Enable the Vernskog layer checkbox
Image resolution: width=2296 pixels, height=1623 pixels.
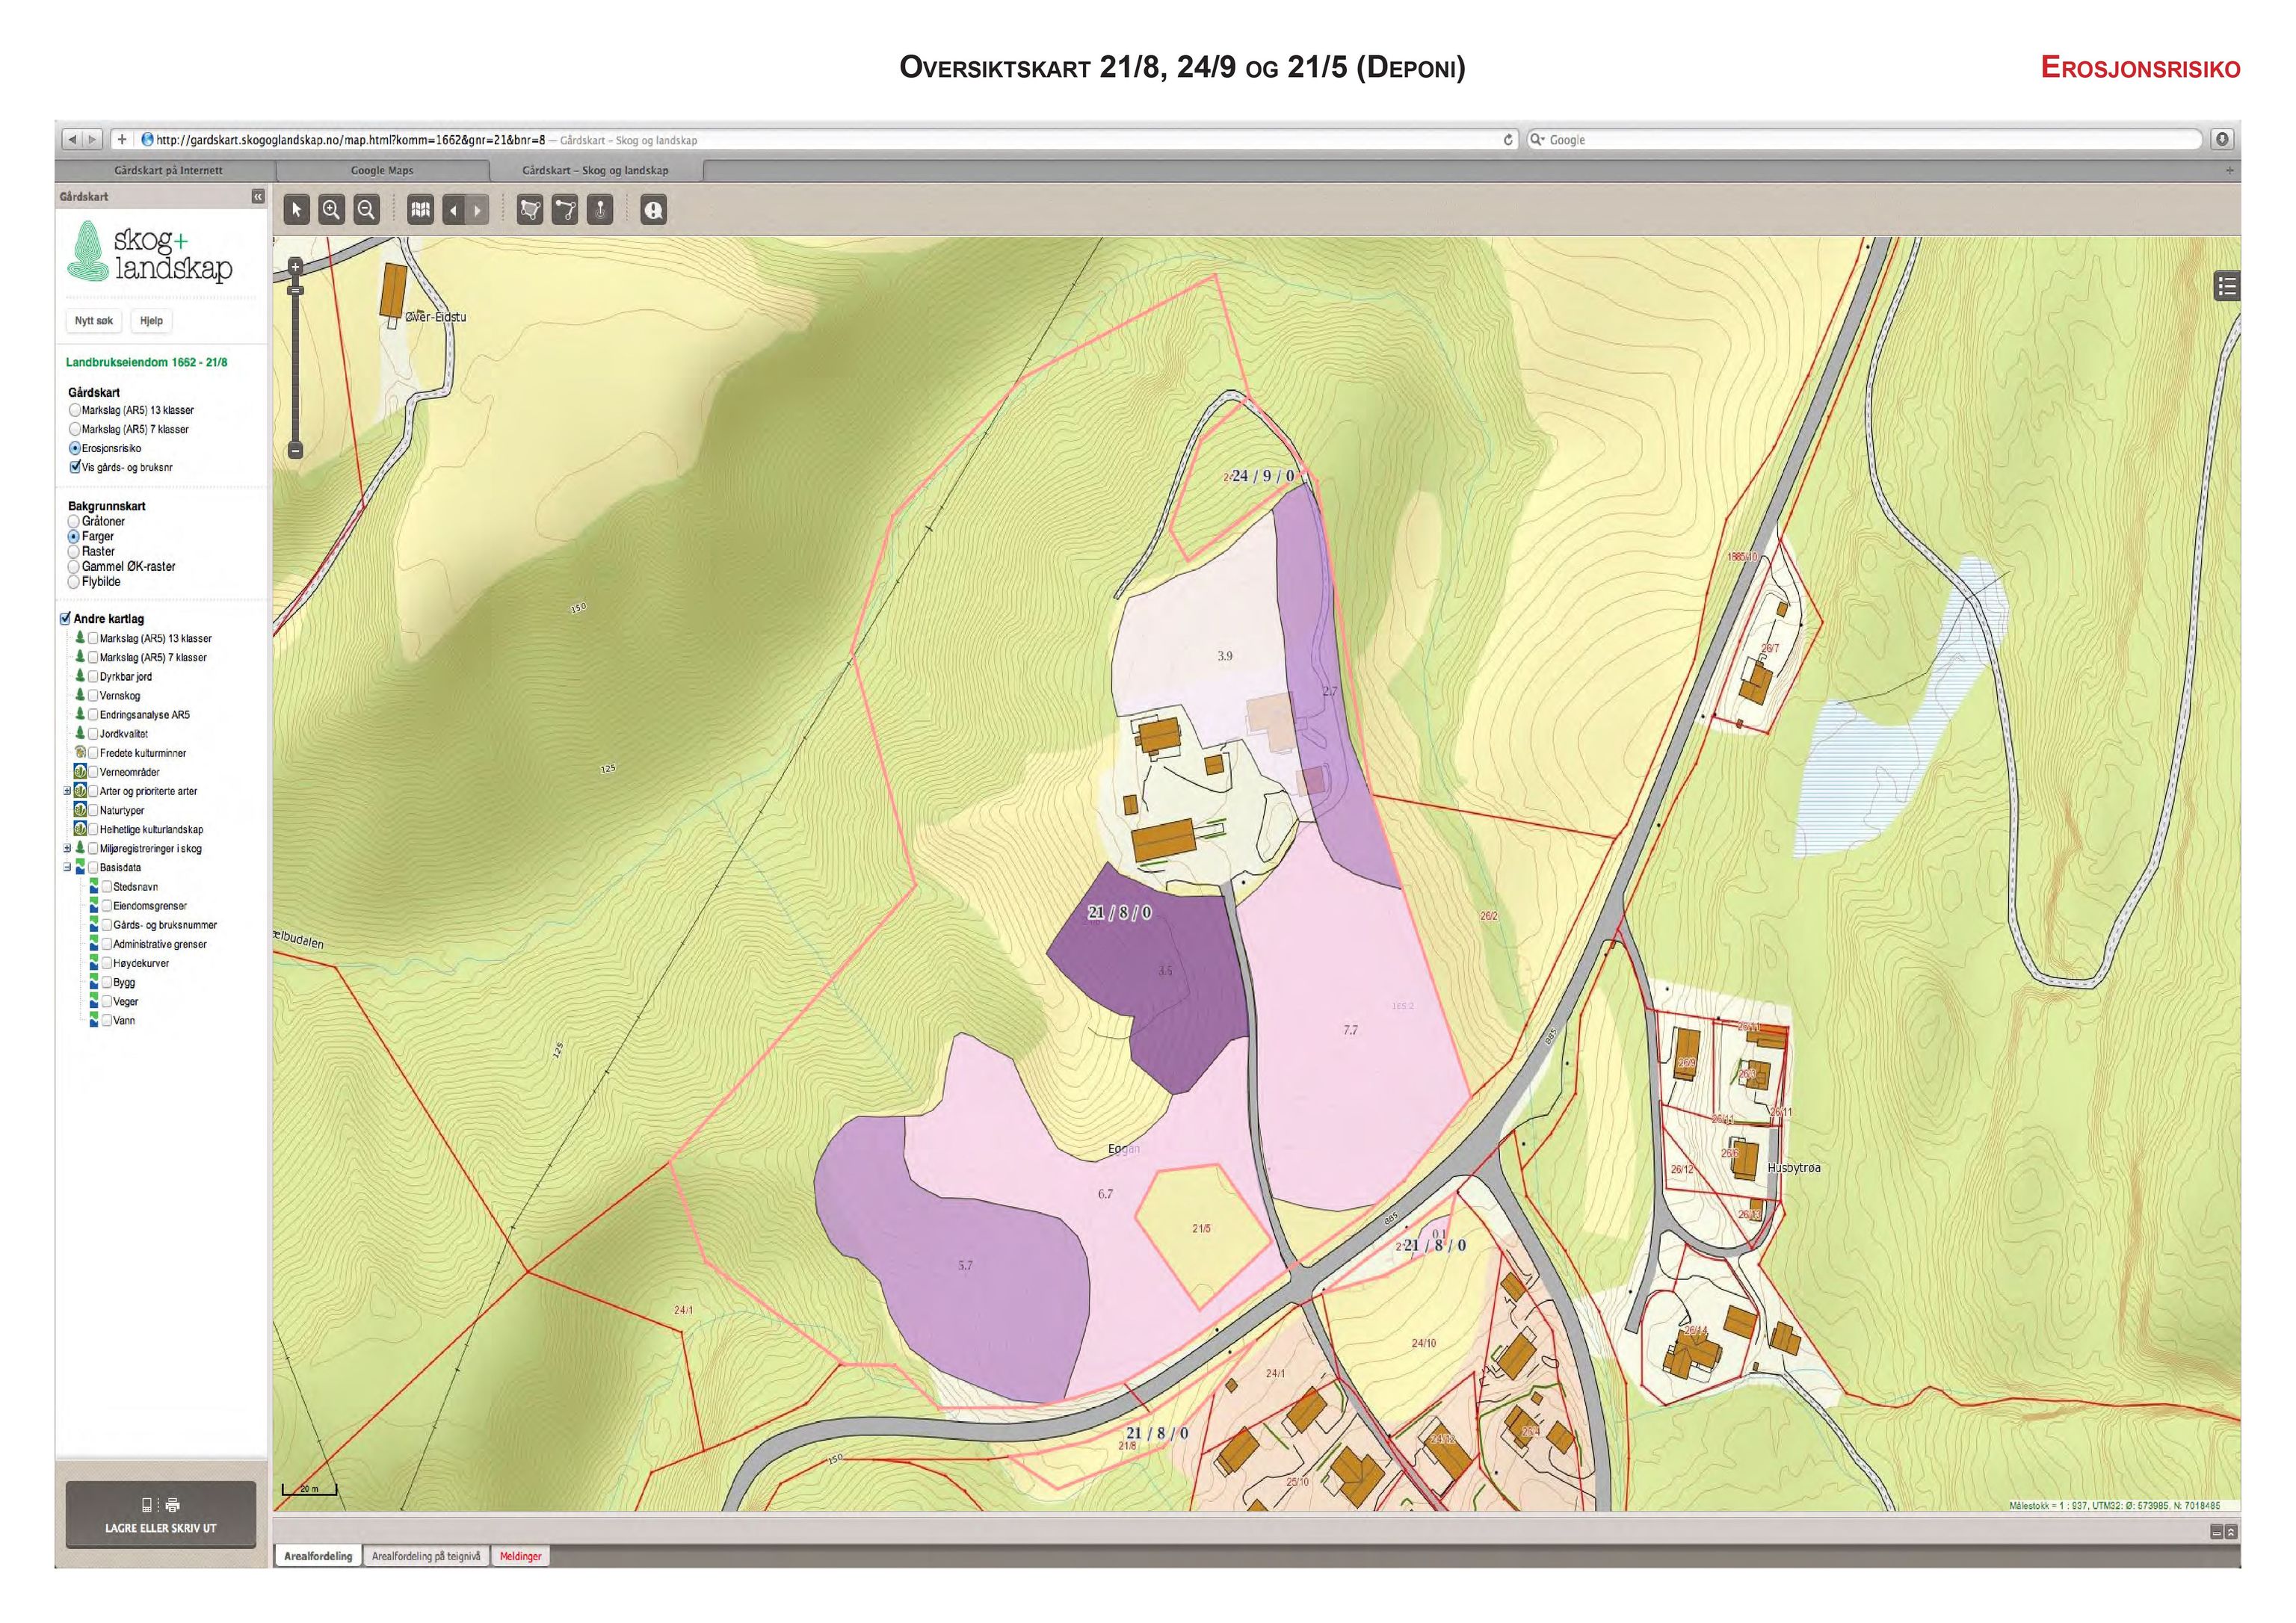pyautogui.click(x=93, y=695)
